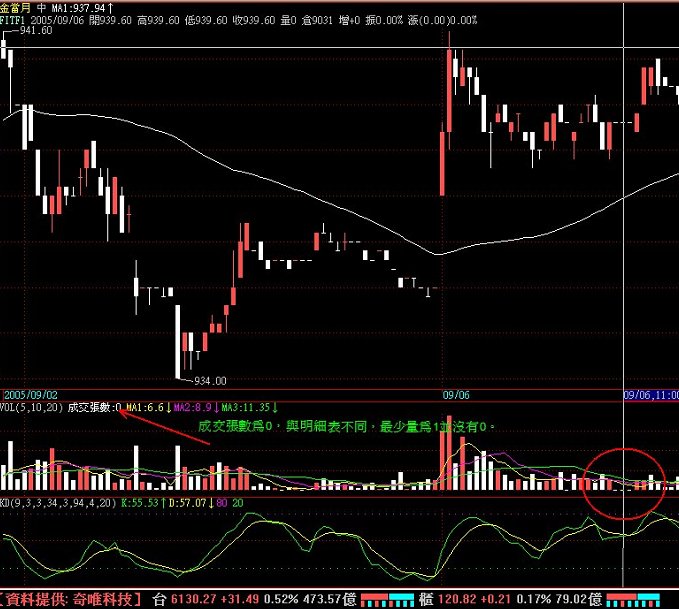679x609 pixels.
Task: Click the 2005/09/02 date on the time axis
Action: click(x=31, y=395)
